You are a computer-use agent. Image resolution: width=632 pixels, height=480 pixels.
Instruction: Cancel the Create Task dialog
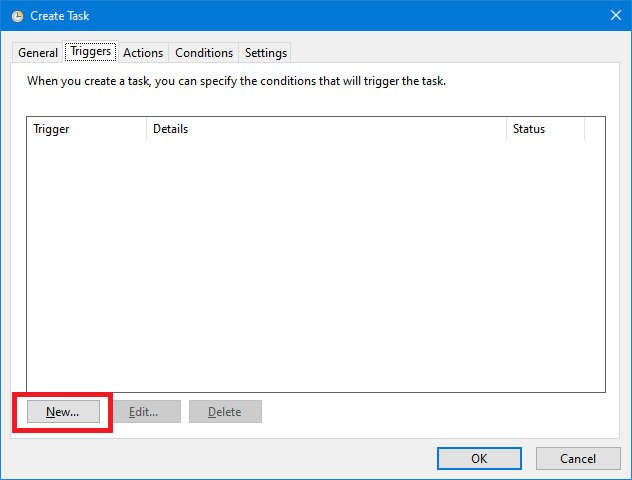578,458
